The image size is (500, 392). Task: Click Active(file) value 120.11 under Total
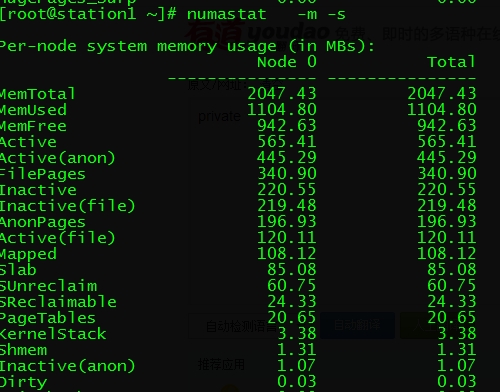click(x=447, y=238)
